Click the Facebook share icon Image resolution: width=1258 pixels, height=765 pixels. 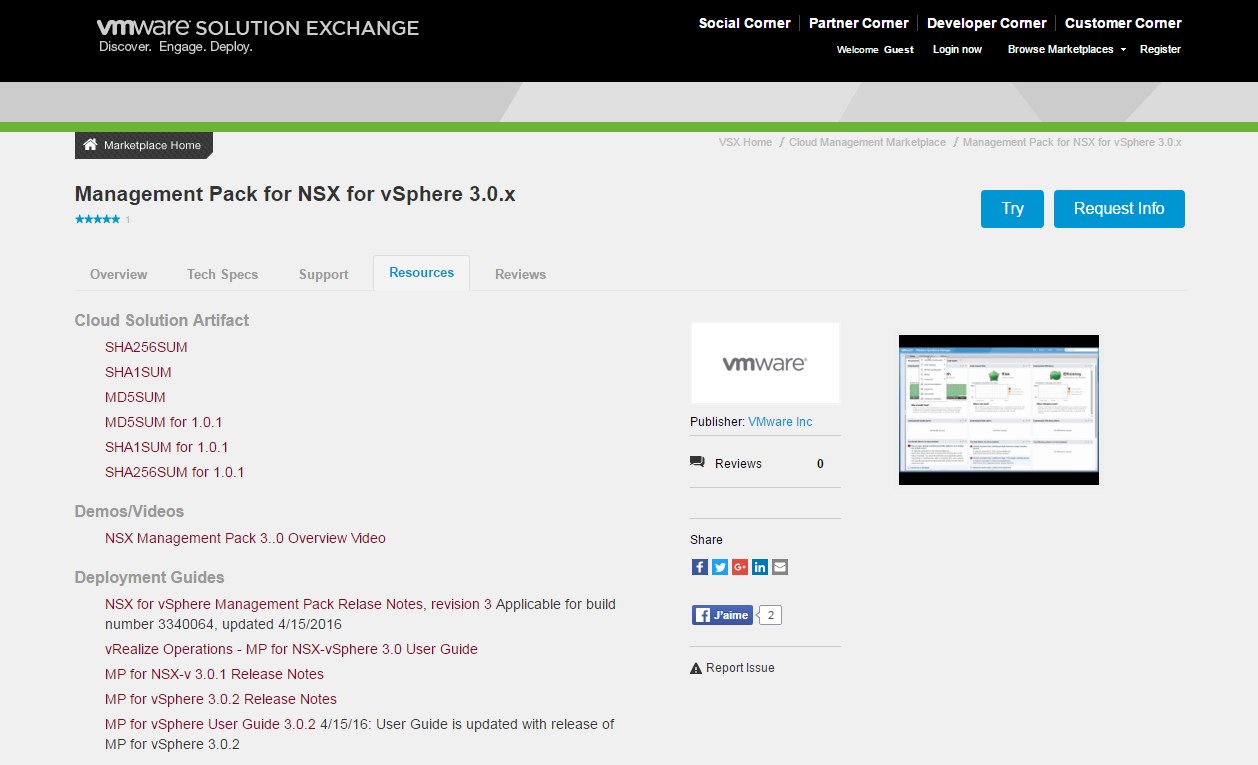coord(700,567)
